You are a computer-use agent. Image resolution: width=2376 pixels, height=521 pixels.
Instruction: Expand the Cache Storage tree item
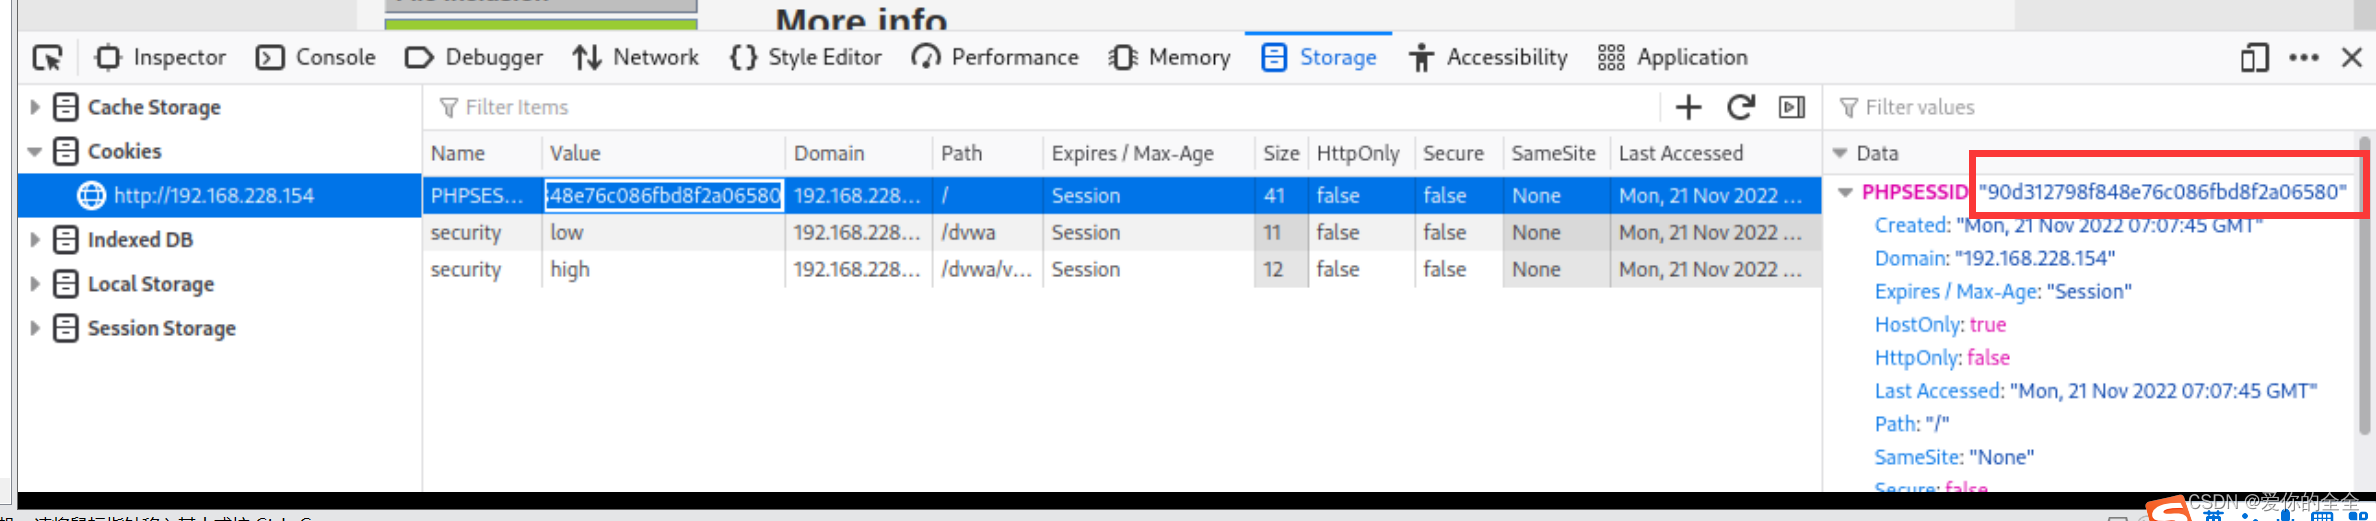(35, 107)
